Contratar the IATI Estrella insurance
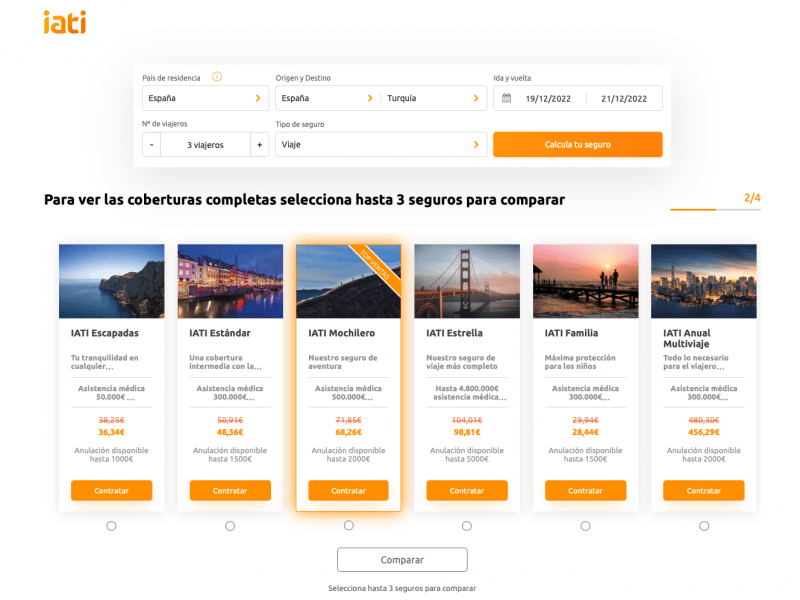 pos(467,490)
